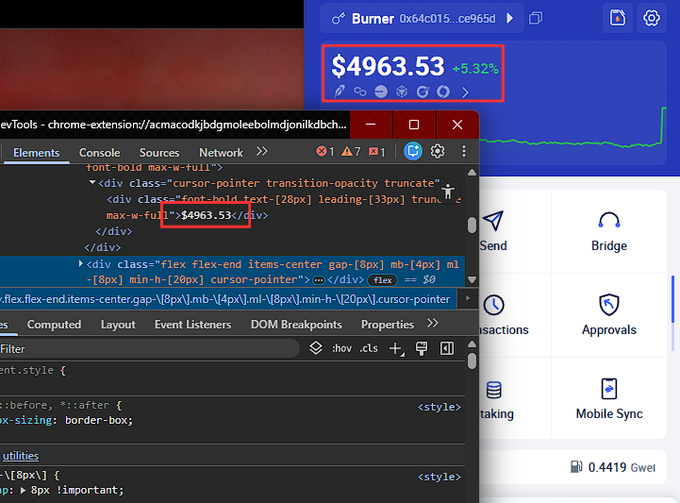Open the Transactions clock icon
Image resolution: width=680 pixels, height=503 pixels.
494,305
